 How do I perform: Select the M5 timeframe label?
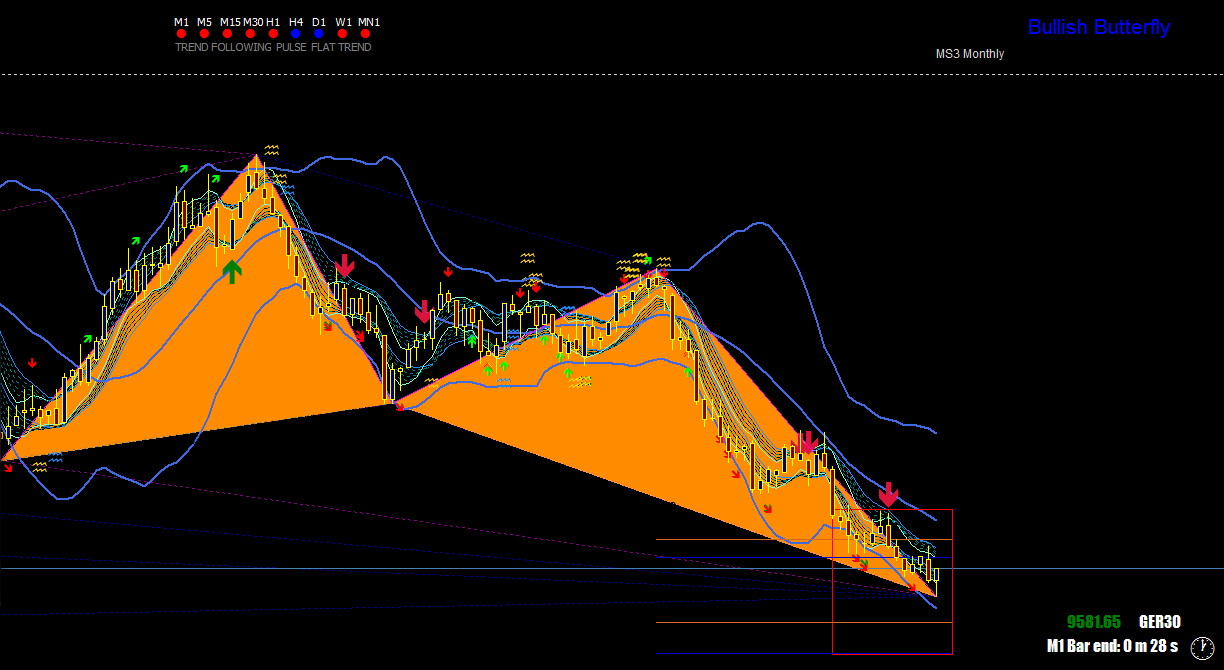[x=204, y=22]
